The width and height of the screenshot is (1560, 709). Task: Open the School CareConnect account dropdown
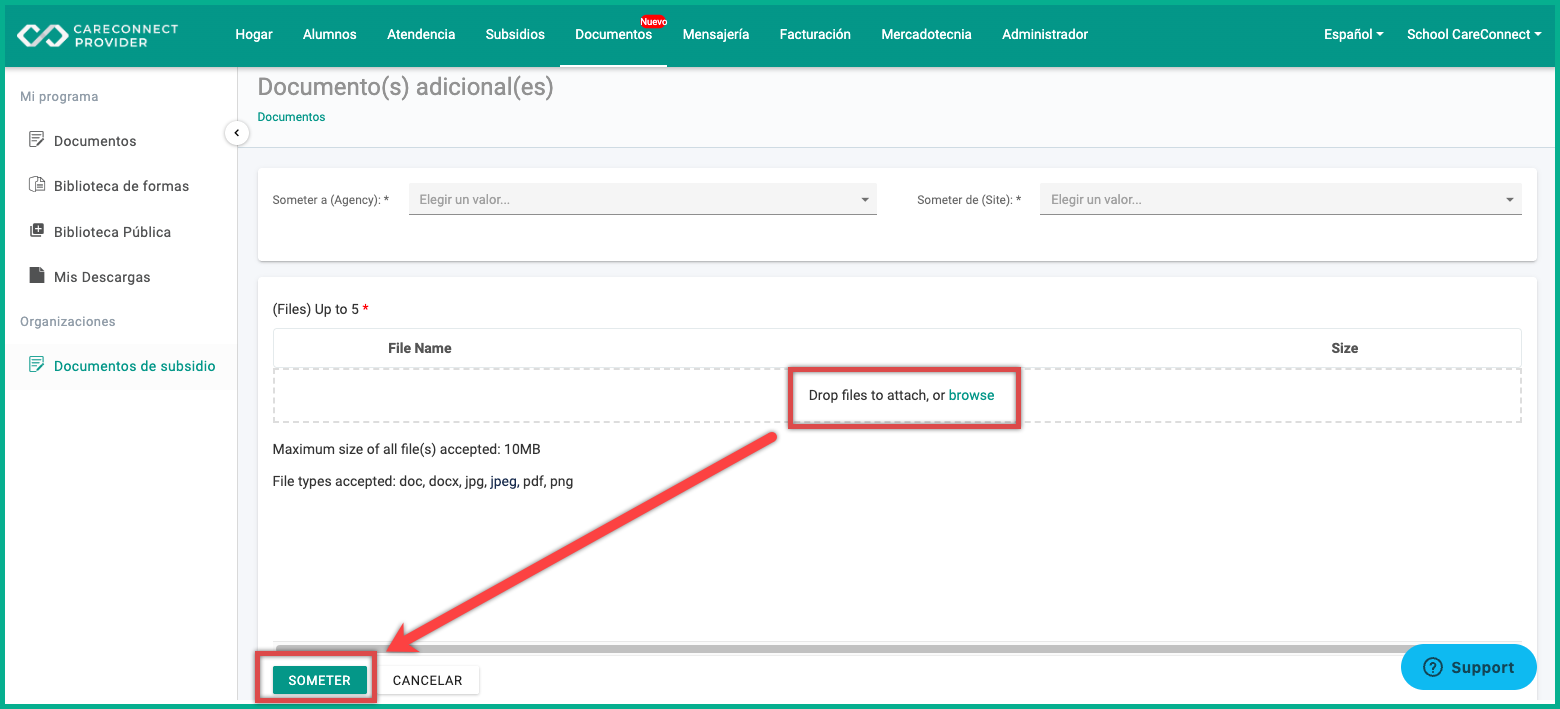(1474, 34)
